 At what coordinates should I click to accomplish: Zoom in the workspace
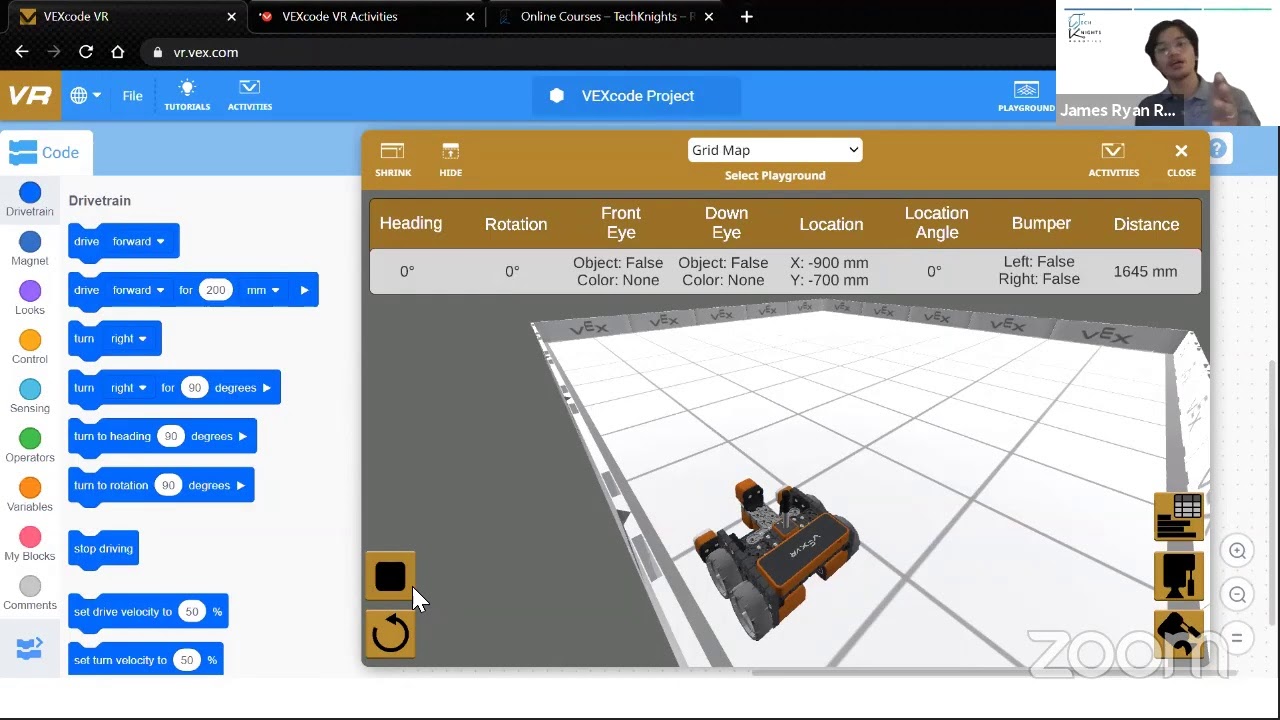[1237, 550]
